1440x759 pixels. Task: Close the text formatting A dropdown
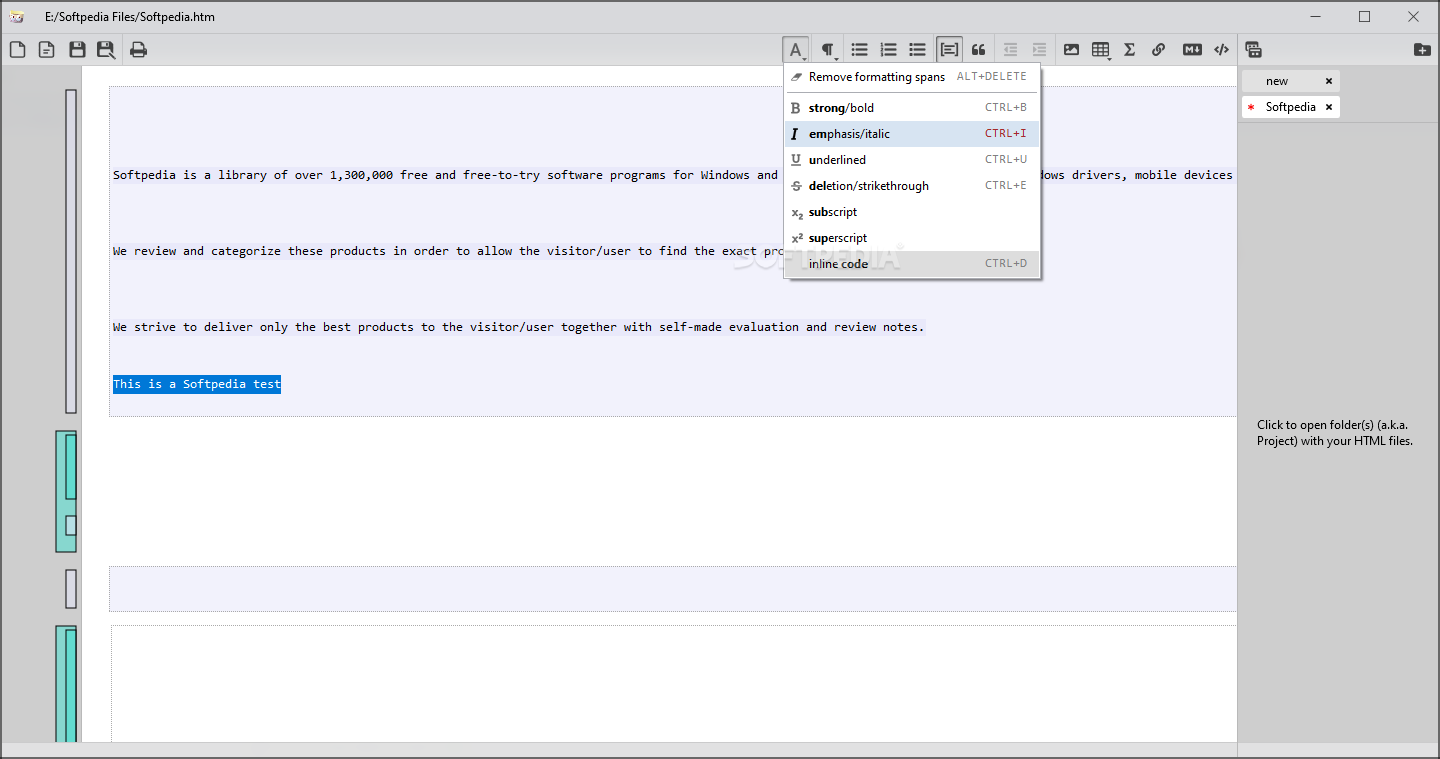point(796,49)
